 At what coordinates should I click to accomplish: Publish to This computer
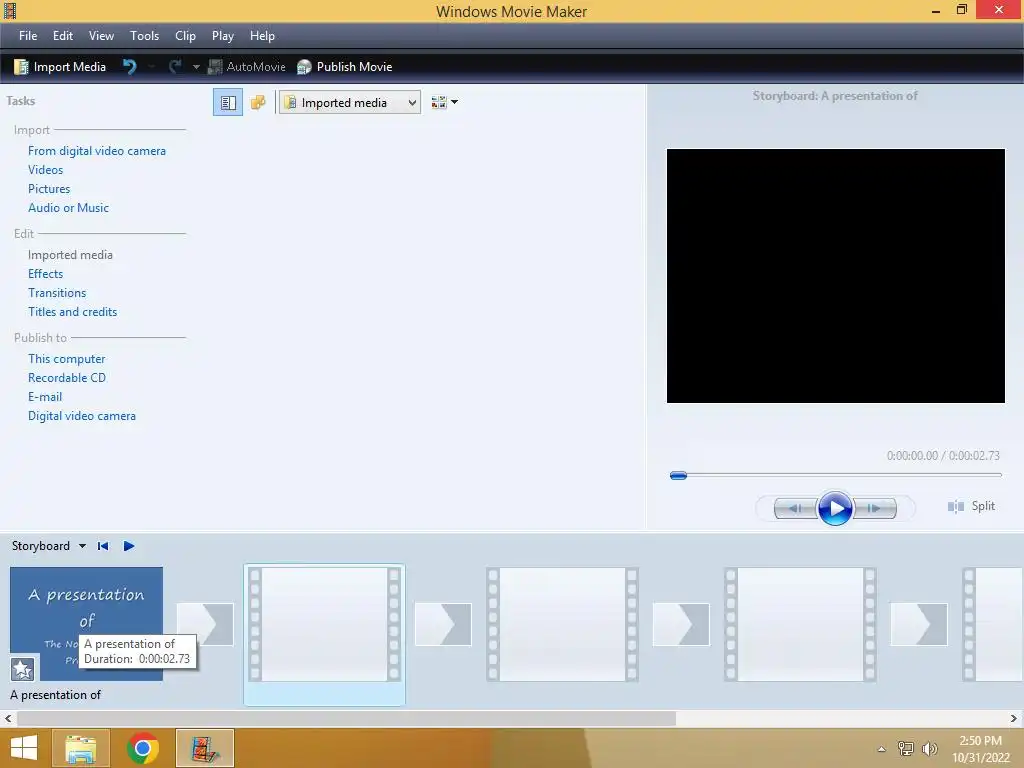[x=67, y=359]
